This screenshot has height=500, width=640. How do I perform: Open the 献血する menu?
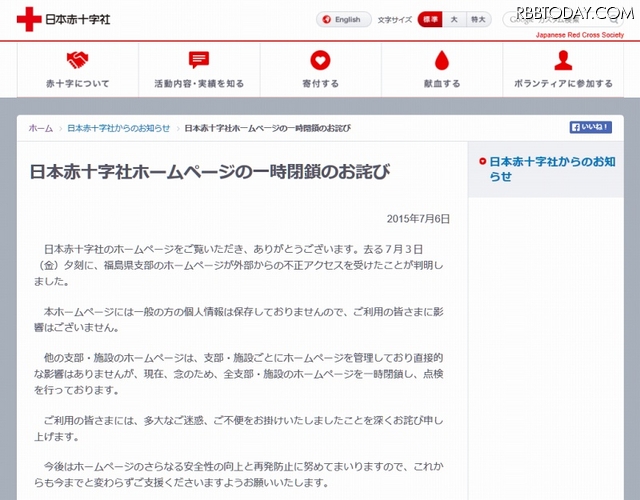pyautogui.click(x=442, y=70)
